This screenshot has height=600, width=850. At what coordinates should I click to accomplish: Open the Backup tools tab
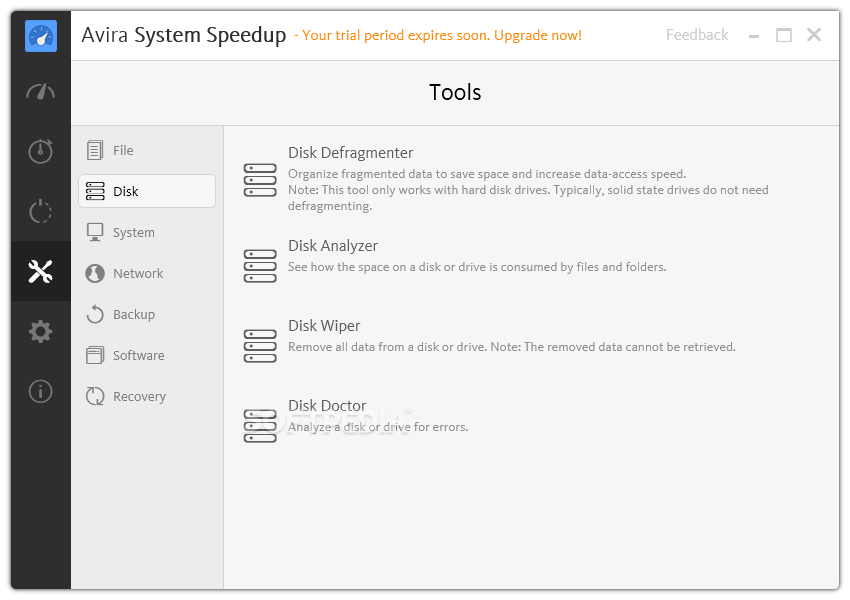[147, 314]
